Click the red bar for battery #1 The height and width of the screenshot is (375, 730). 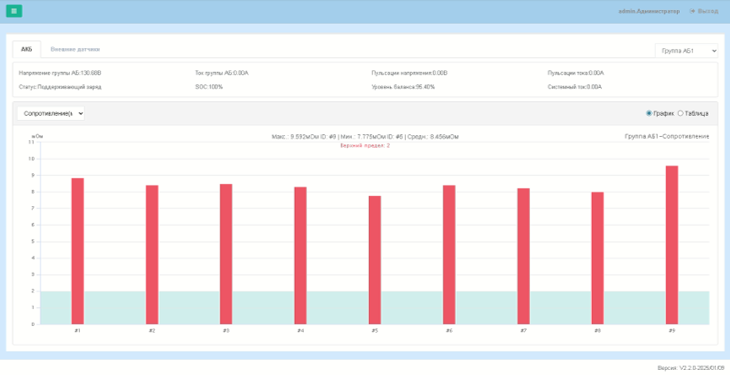point(78,251)
